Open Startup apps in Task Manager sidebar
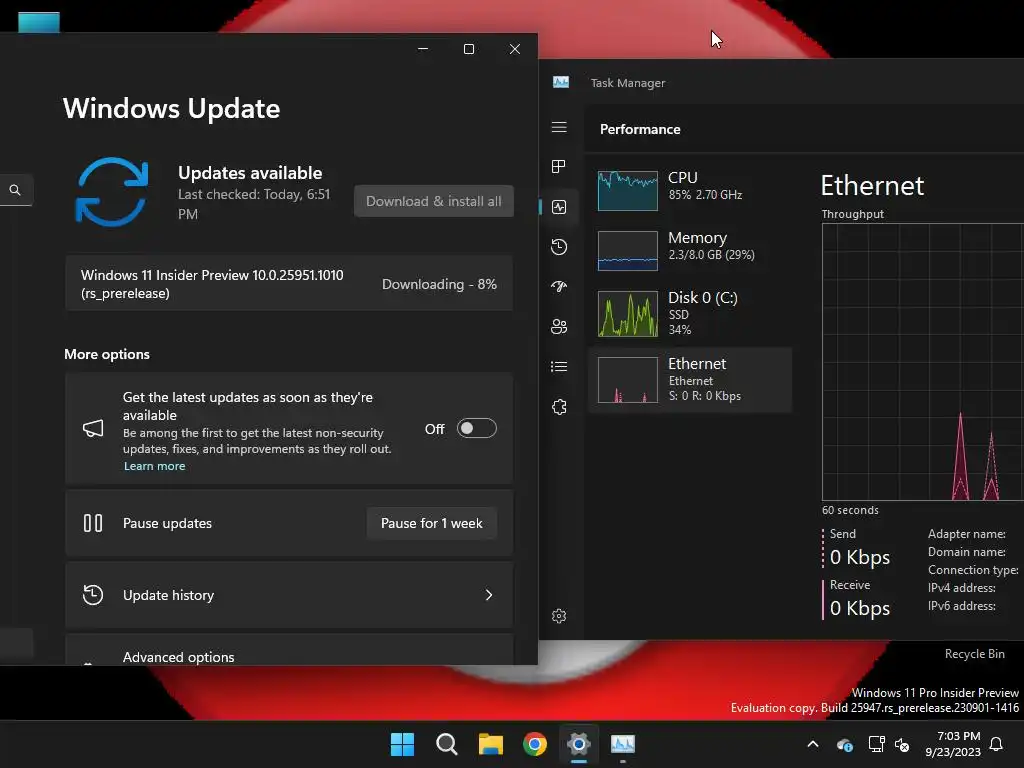 [559, 287]
